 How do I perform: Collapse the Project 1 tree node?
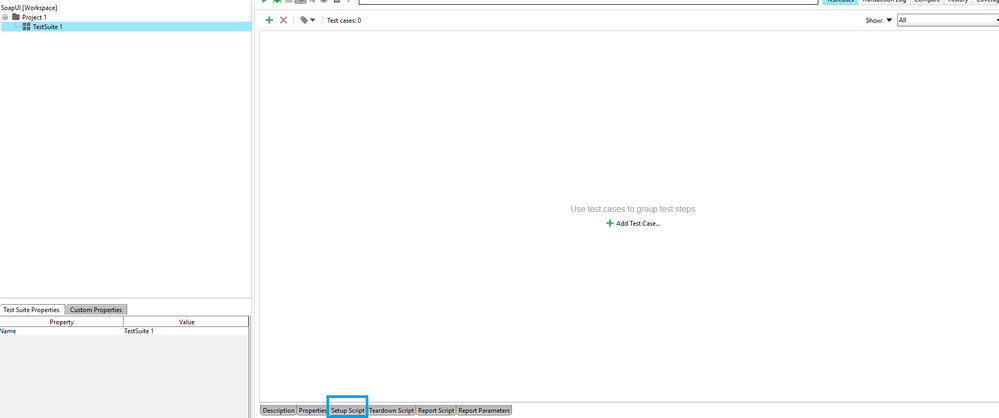(6, 17)
